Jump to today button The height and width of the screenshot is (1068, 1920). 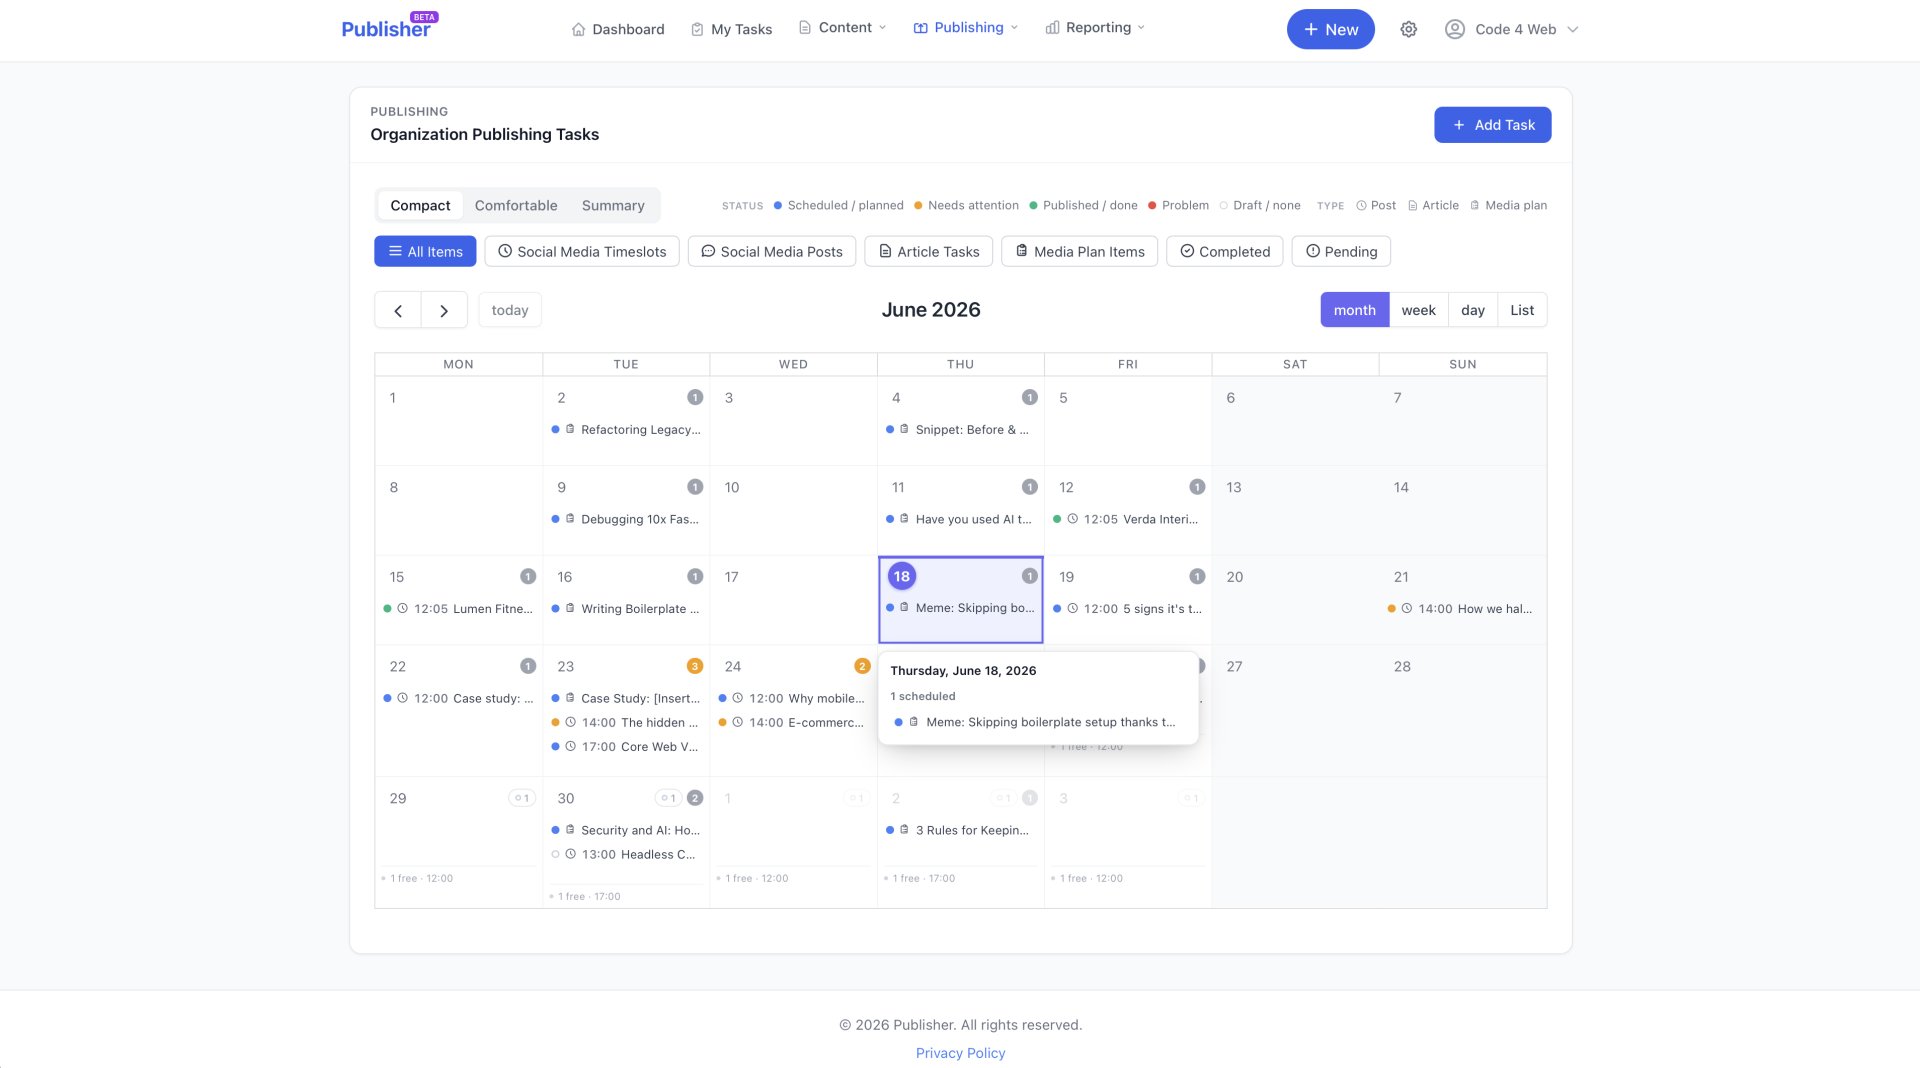510,310
